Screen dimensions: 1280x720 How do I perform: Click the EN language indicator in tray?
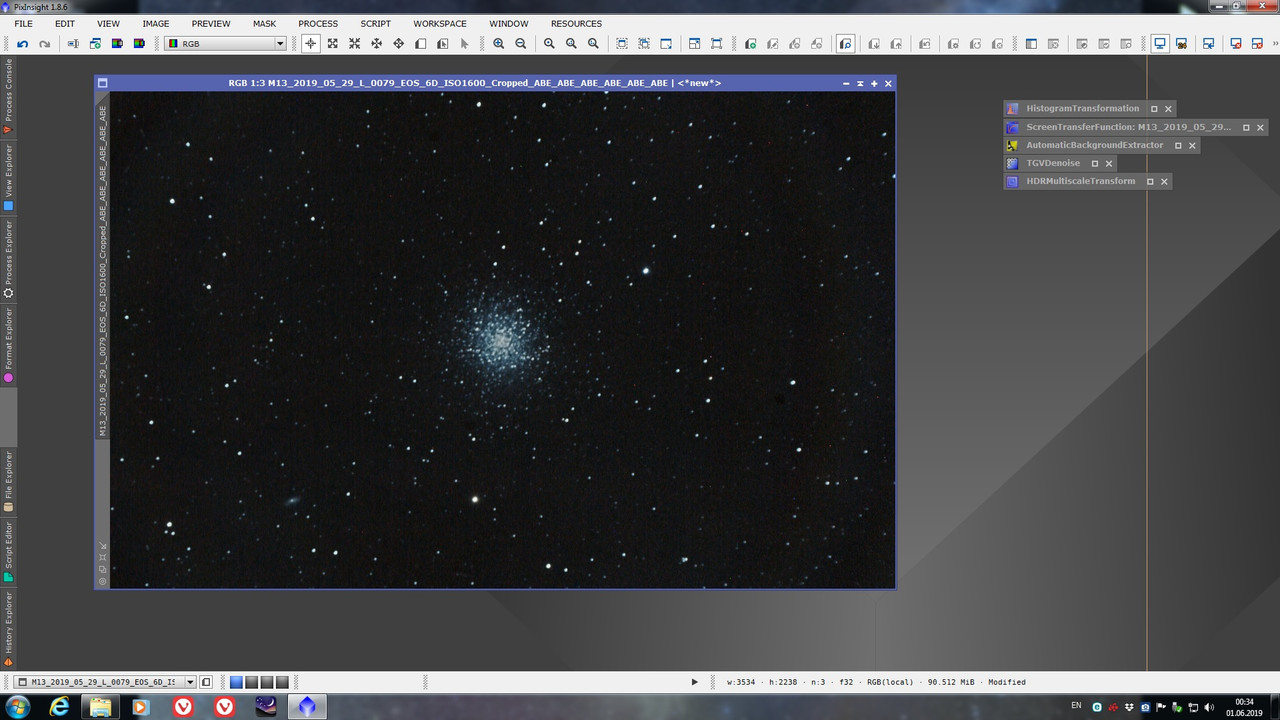(1076, 706)
